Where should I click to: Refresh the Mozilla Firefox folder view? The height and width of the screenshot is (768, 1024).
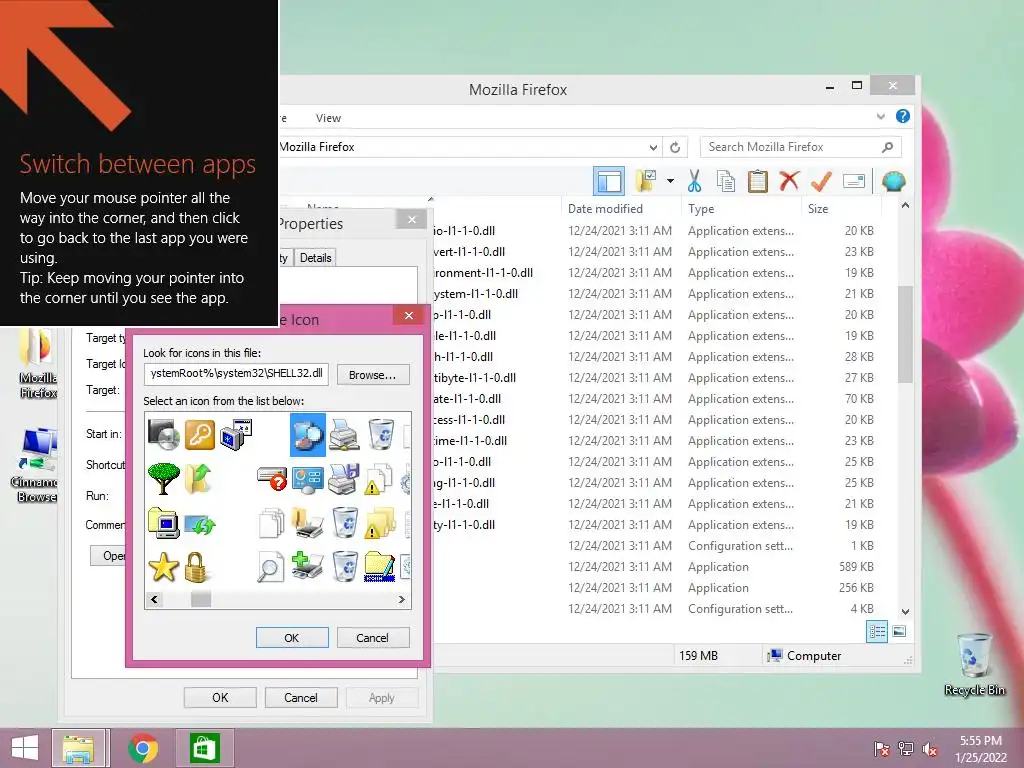click(x=675, y=147)
